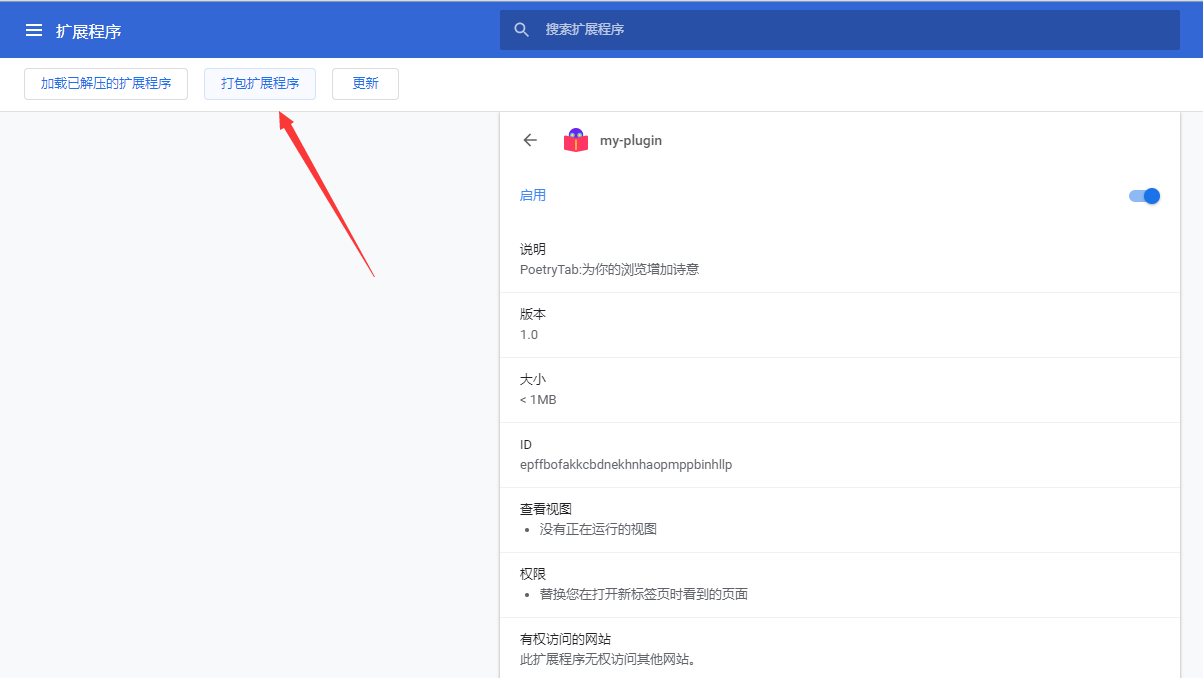
Task: Click the my-plugin extension icon
Action: (576, 140)
